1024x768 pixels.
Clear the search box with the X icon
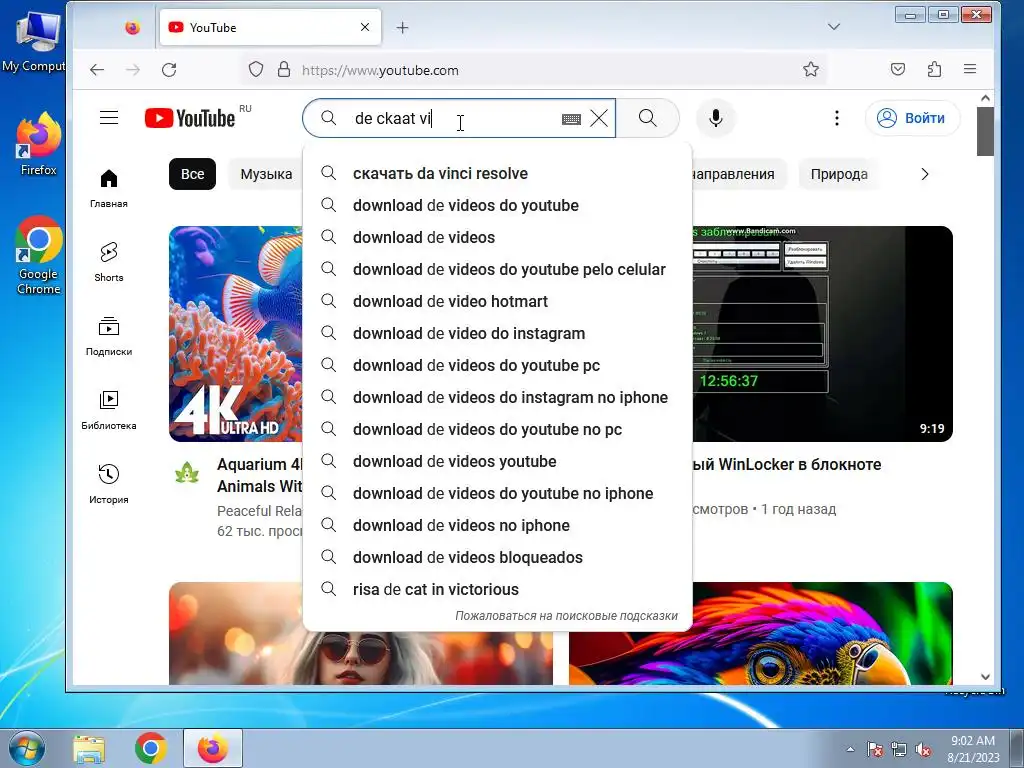pos(599,118)
